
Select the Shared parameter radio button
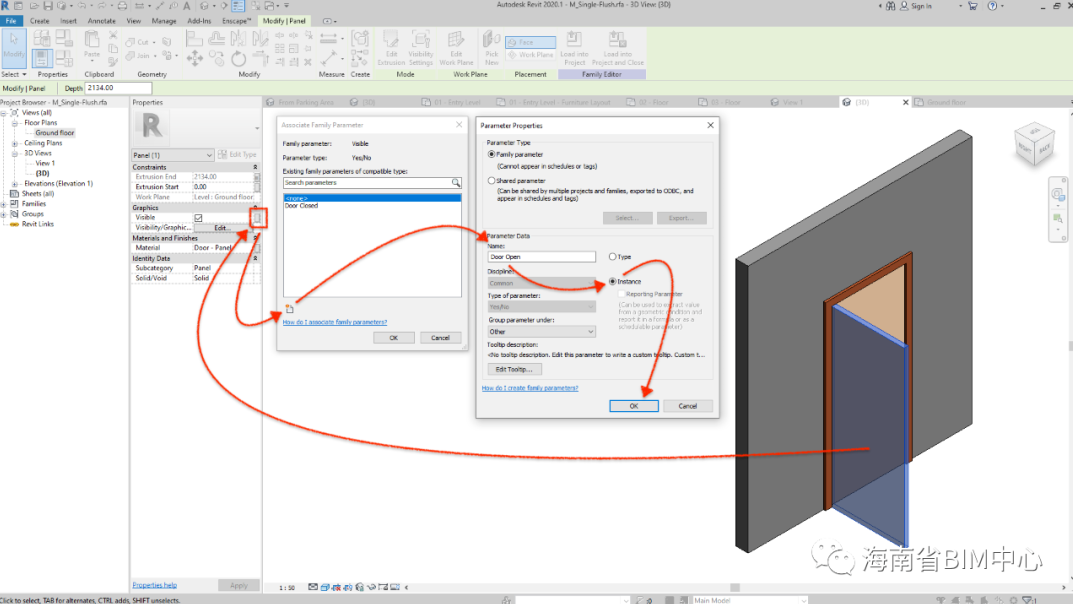pos(491,181)
